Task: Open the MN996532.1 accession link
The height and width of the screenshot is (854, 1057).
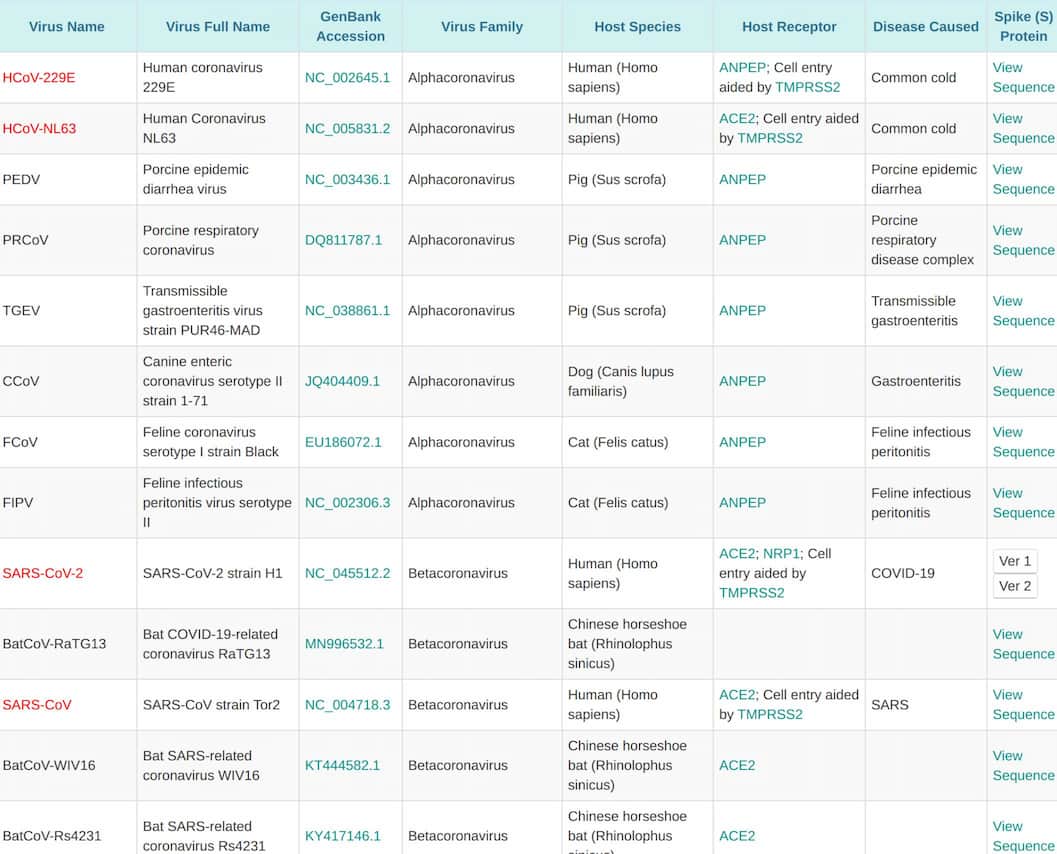Action: (x=344, y=644)
